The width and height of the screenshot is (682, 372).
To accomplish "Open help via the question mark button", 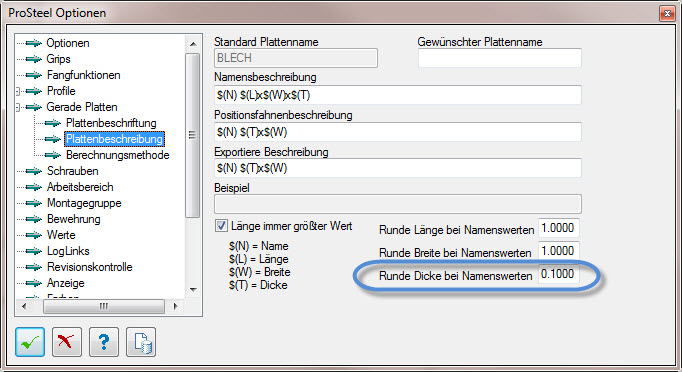I will click(104, 342).
